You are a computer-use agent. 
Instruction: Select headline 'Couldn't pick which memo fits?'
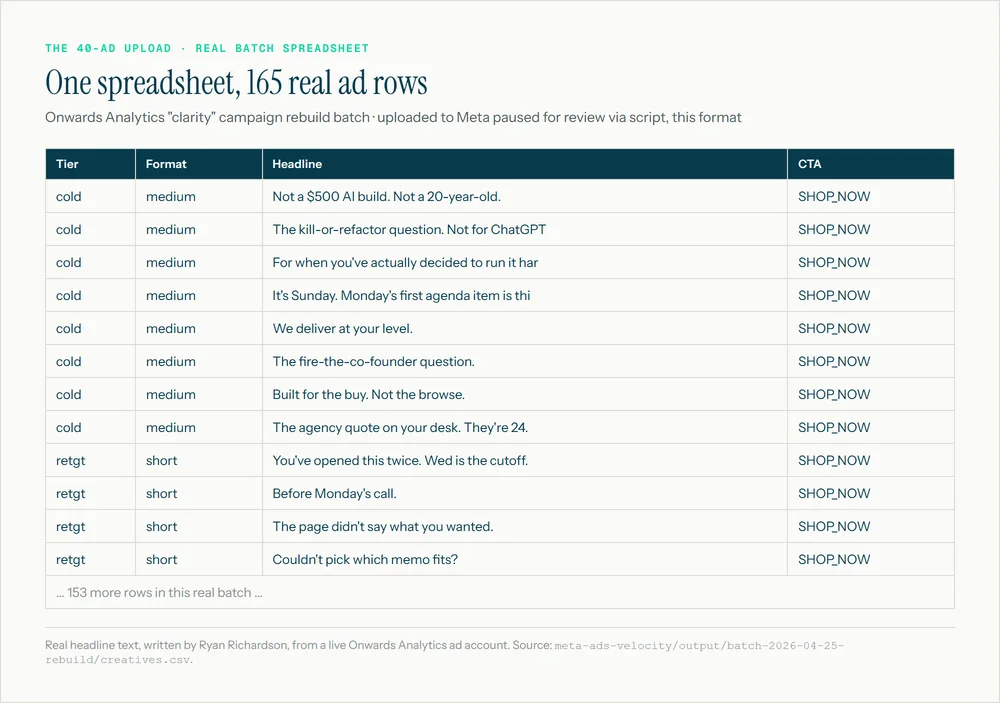[x=365, y=559]
